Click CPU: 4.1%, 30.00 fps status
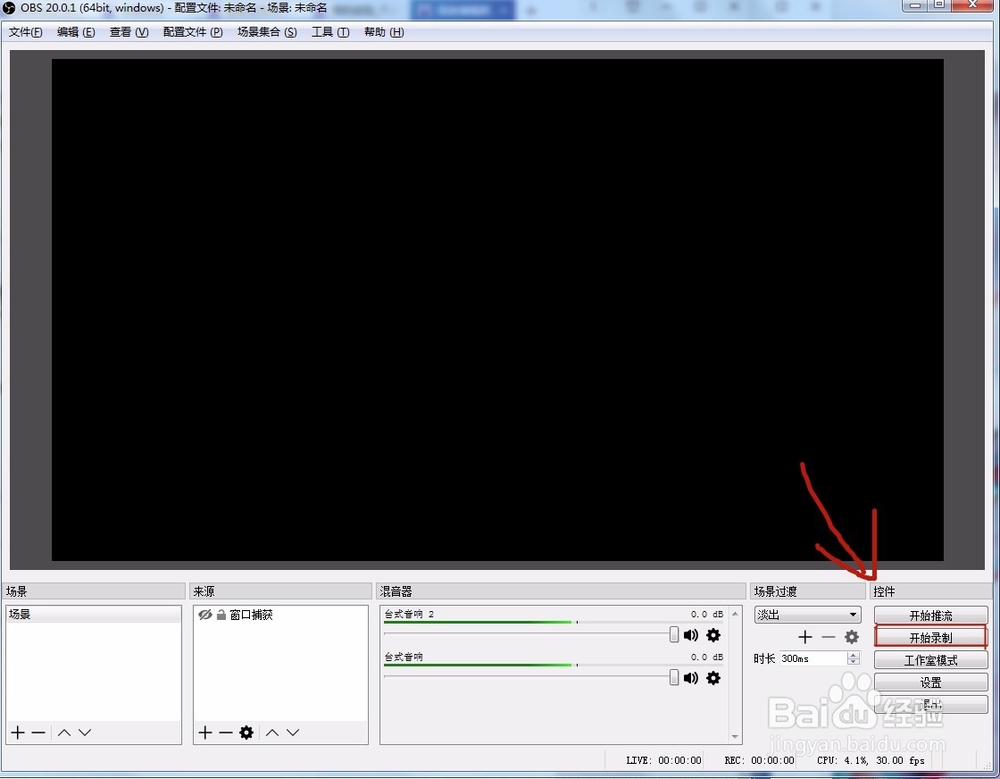Screen dimensions: 1000x779 (871, 760)
